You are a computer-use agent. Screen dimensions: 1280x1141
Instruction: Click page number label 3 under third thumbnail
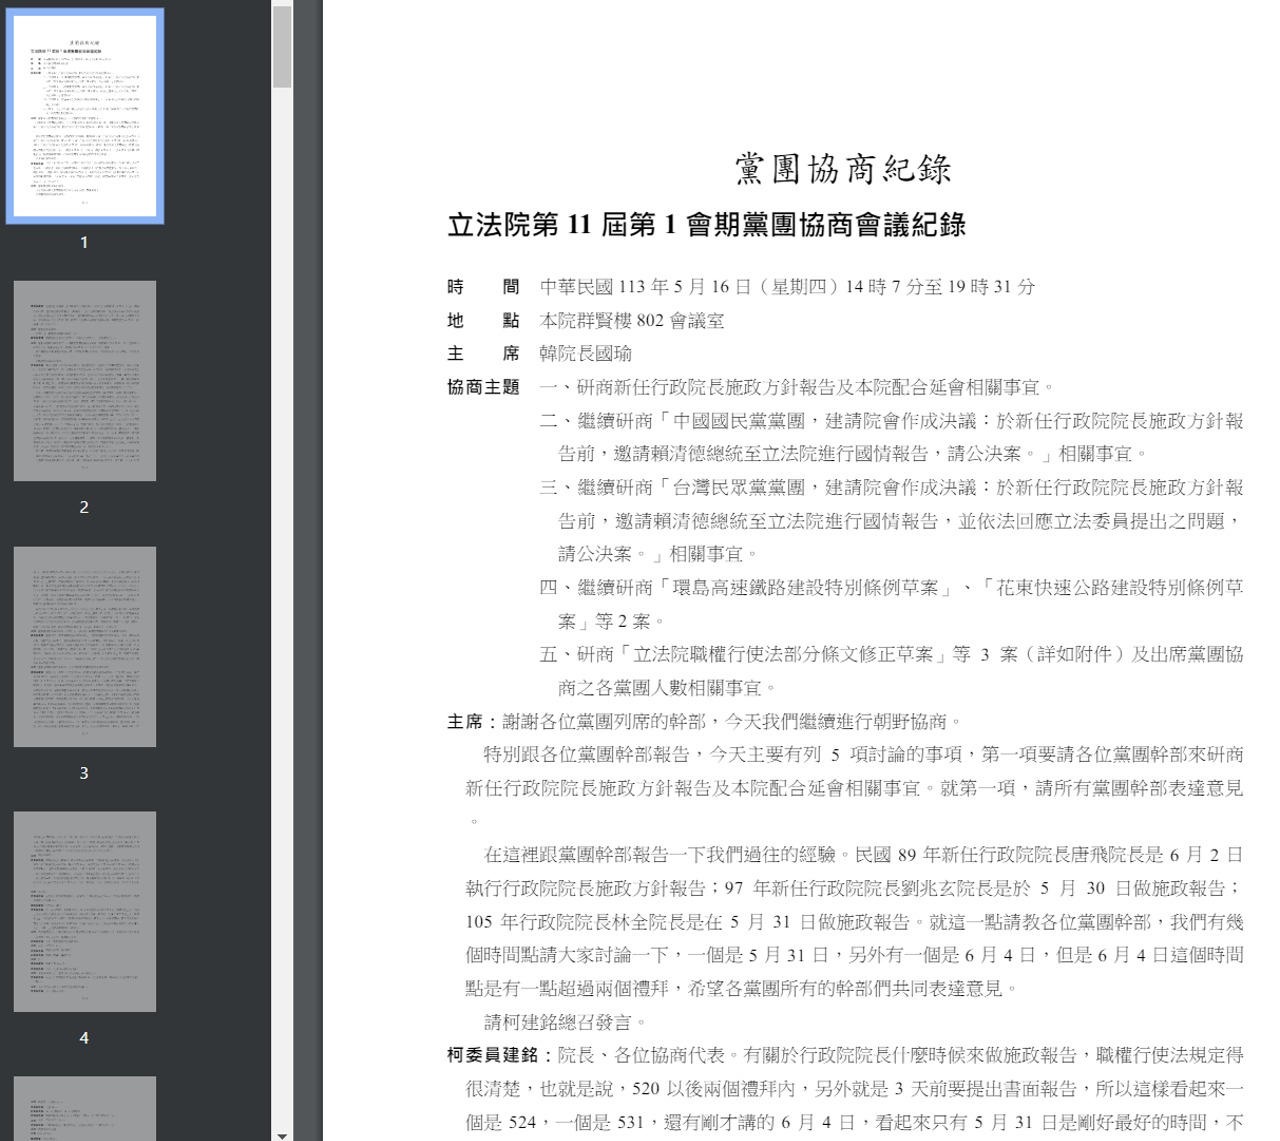click(x=84, y=773)
